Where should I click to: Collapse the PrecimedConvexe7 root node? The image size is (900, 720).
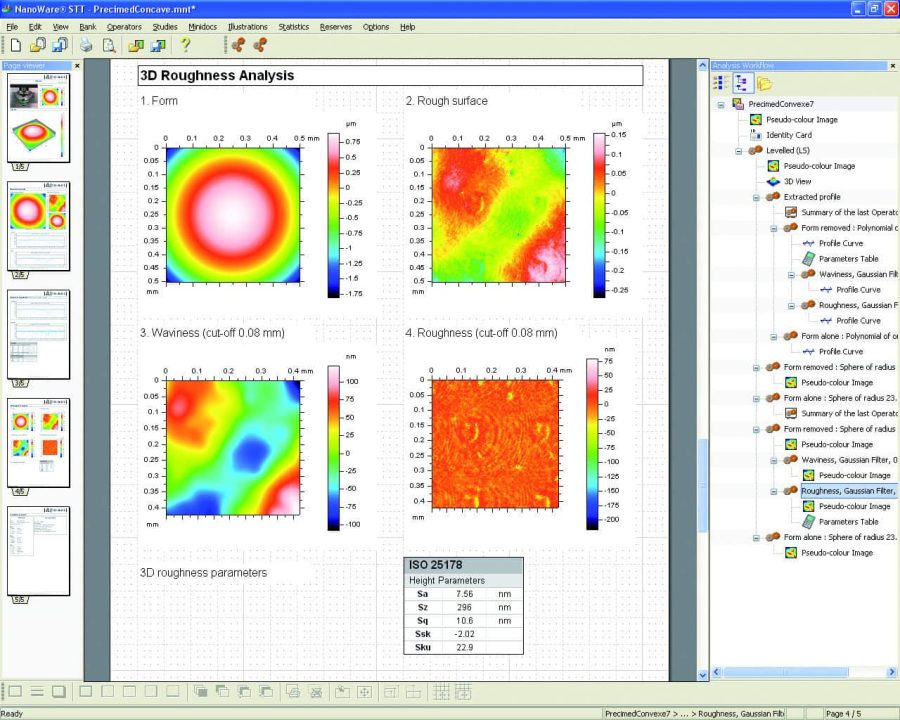[x=720, y=104]
